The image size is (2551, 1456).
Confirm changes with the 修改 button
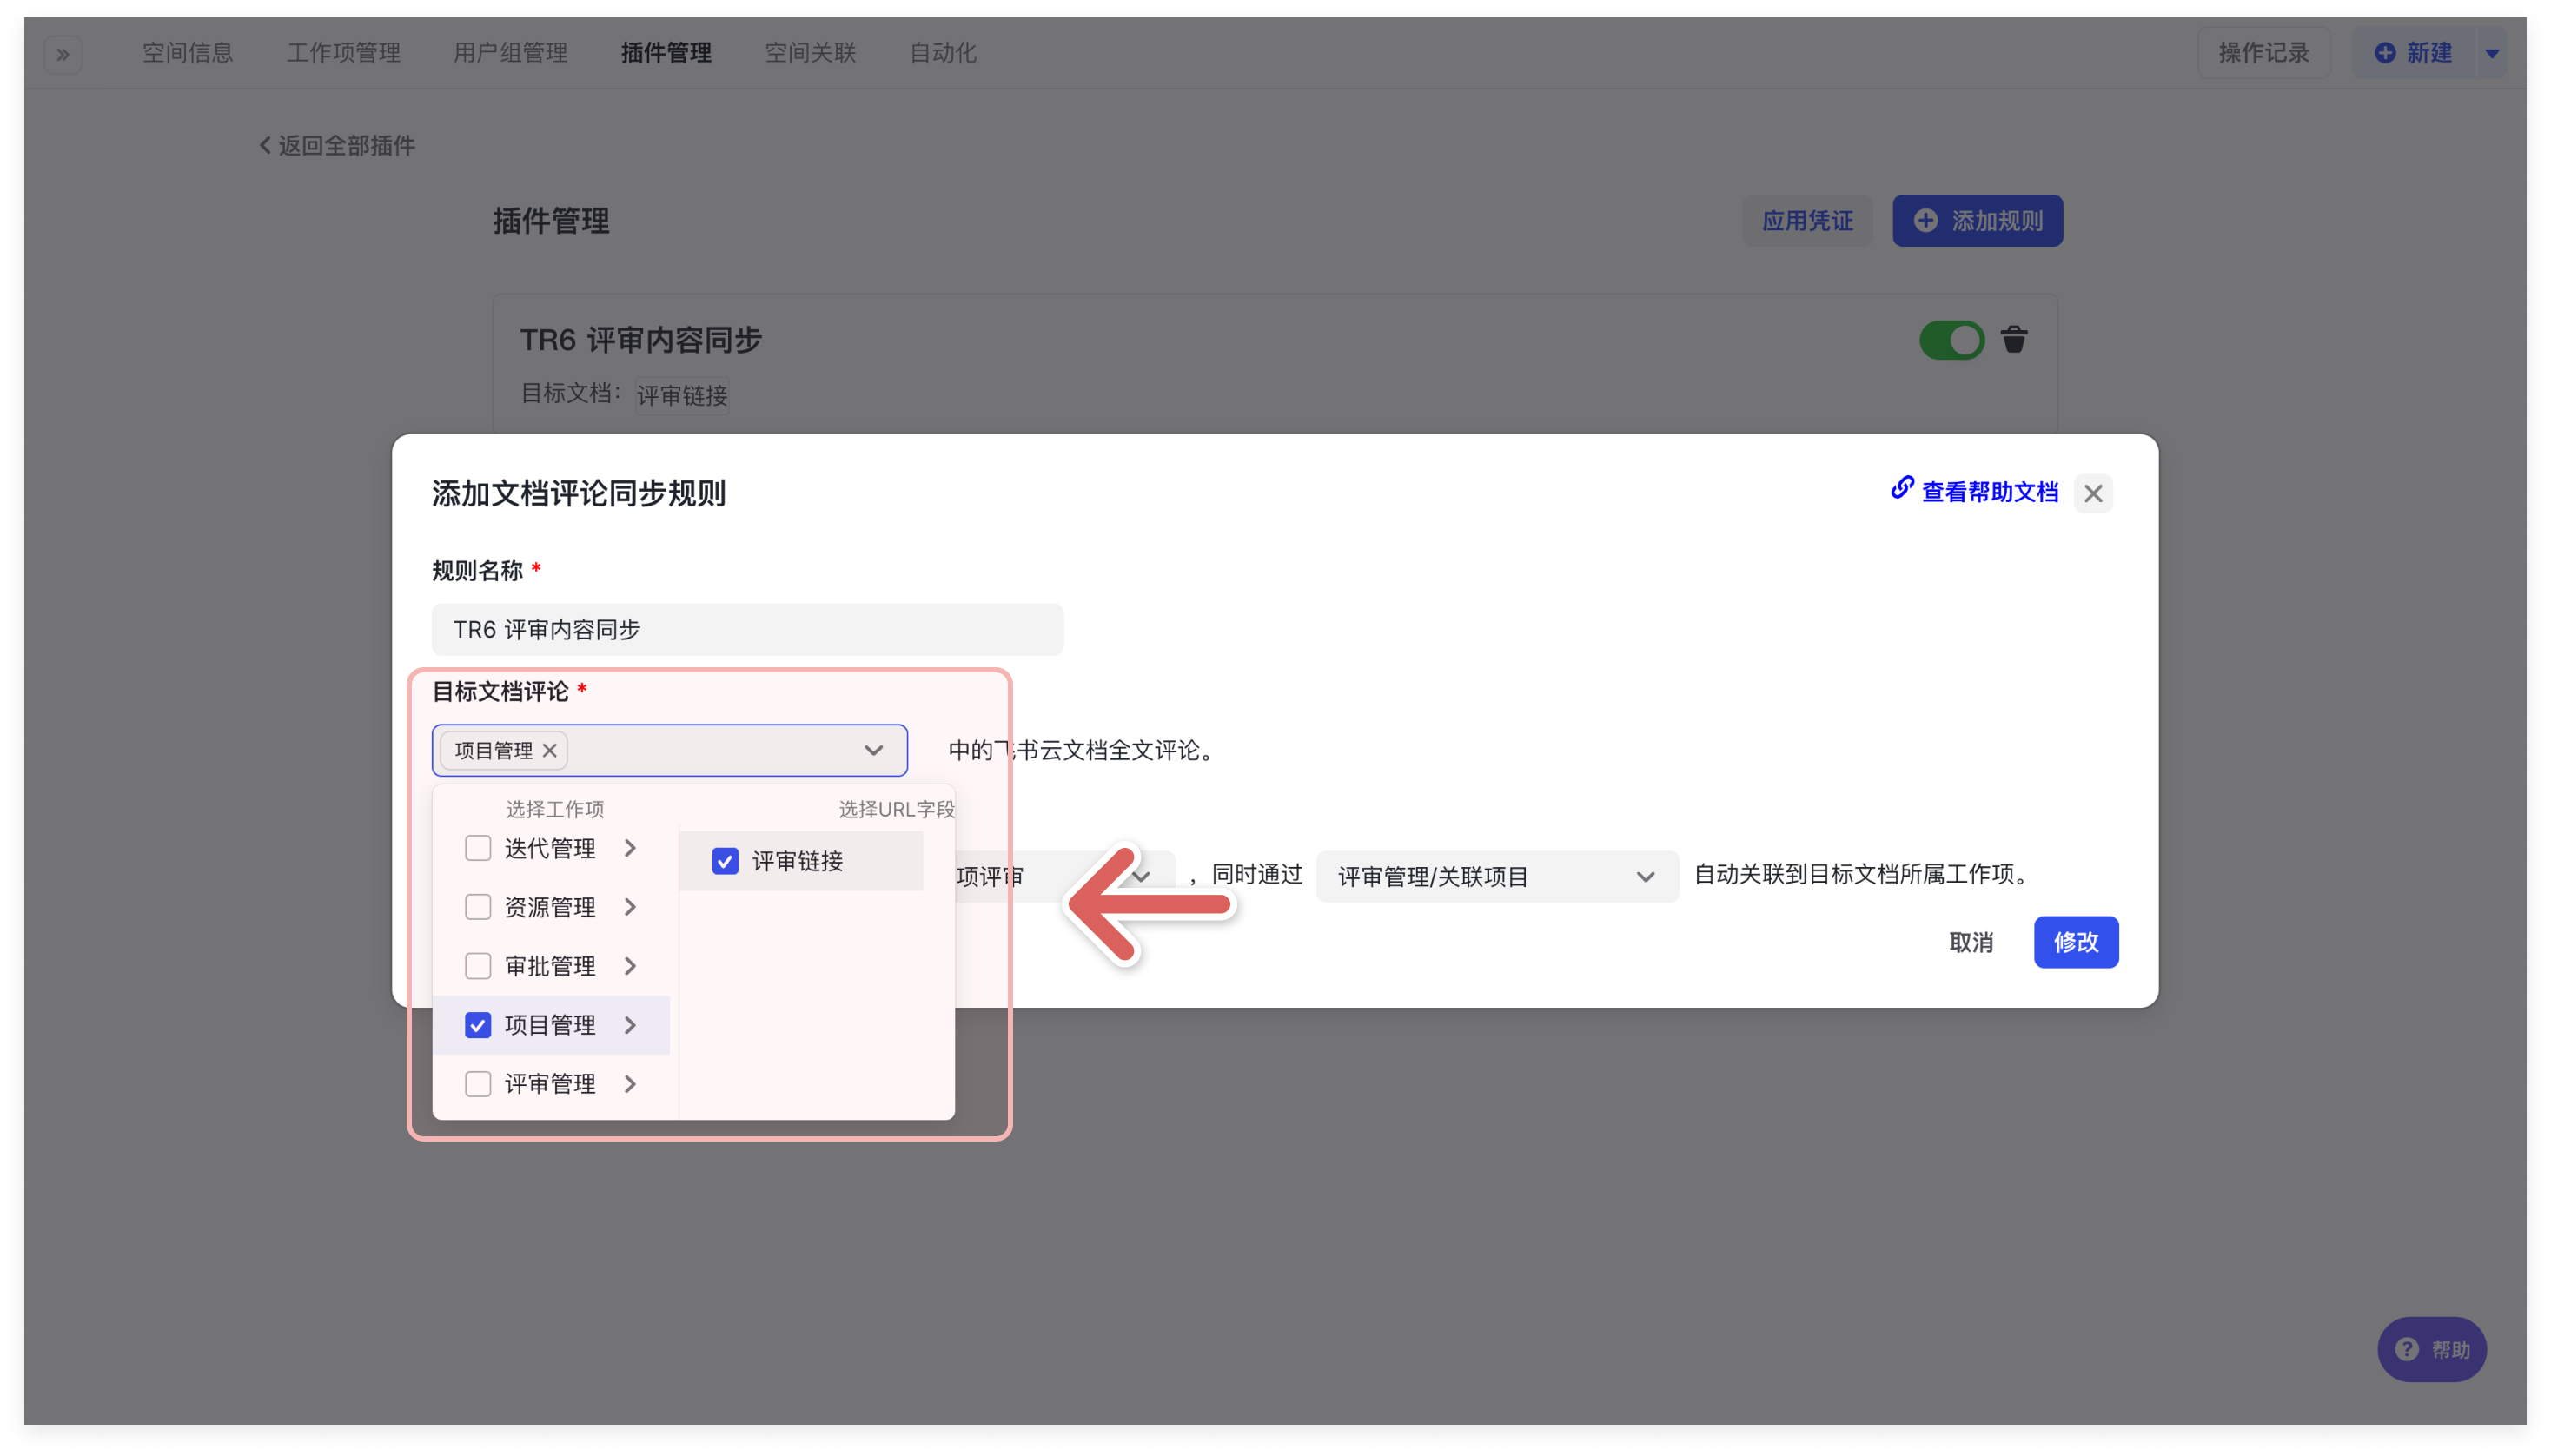point(2075,942)
